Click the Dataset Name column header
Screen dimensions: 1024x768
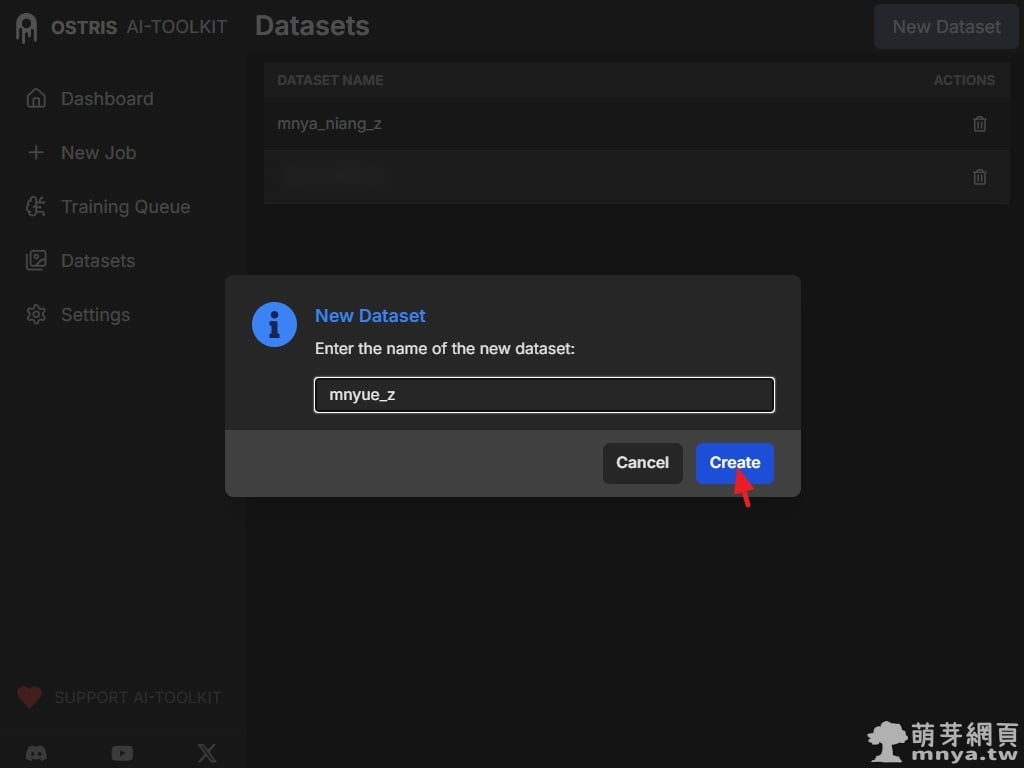pos(330,80)
